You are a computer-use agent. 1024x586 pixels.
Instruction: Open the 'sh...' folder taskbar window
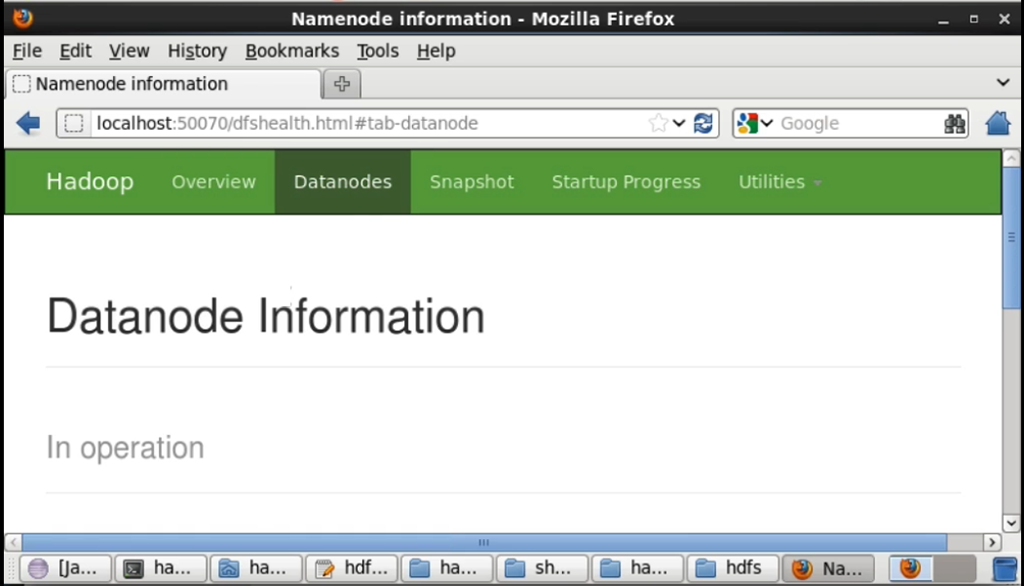542,568
